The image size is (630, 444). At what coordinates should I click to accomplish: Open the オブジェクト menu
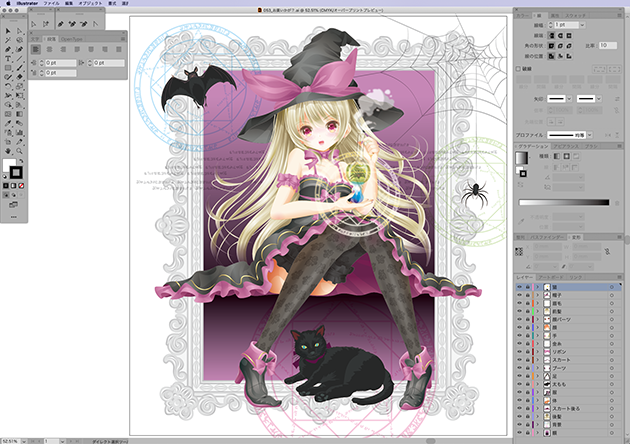(90, 3)
